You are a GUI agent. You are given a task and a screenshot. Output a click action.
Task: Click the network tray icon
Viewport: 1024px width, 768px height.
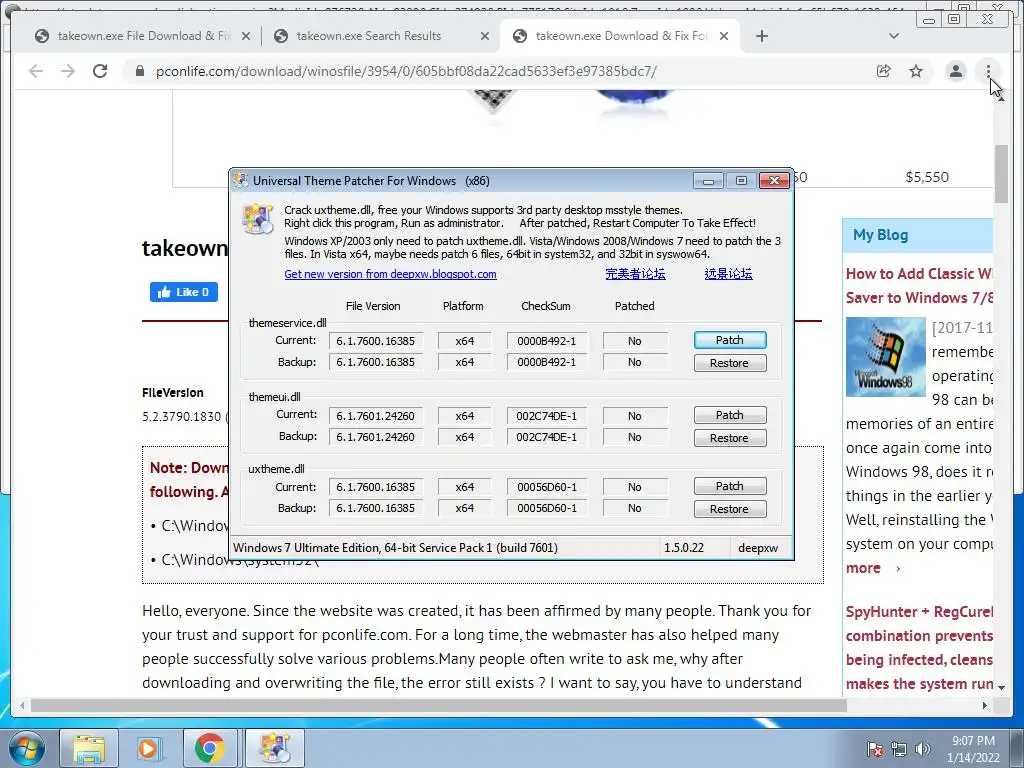(899, 749)
